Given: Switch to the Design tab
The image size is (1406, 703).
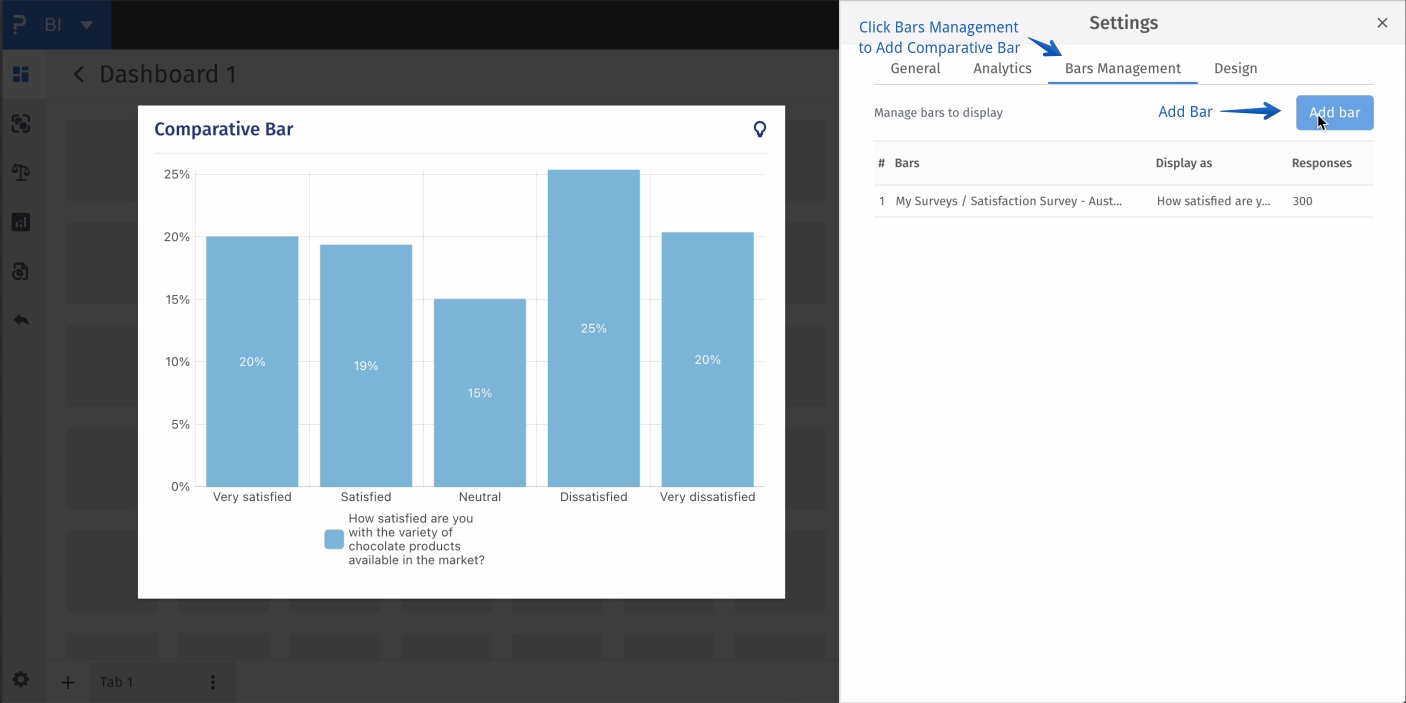Looking at the screenshot, I should pos(1235,68).
